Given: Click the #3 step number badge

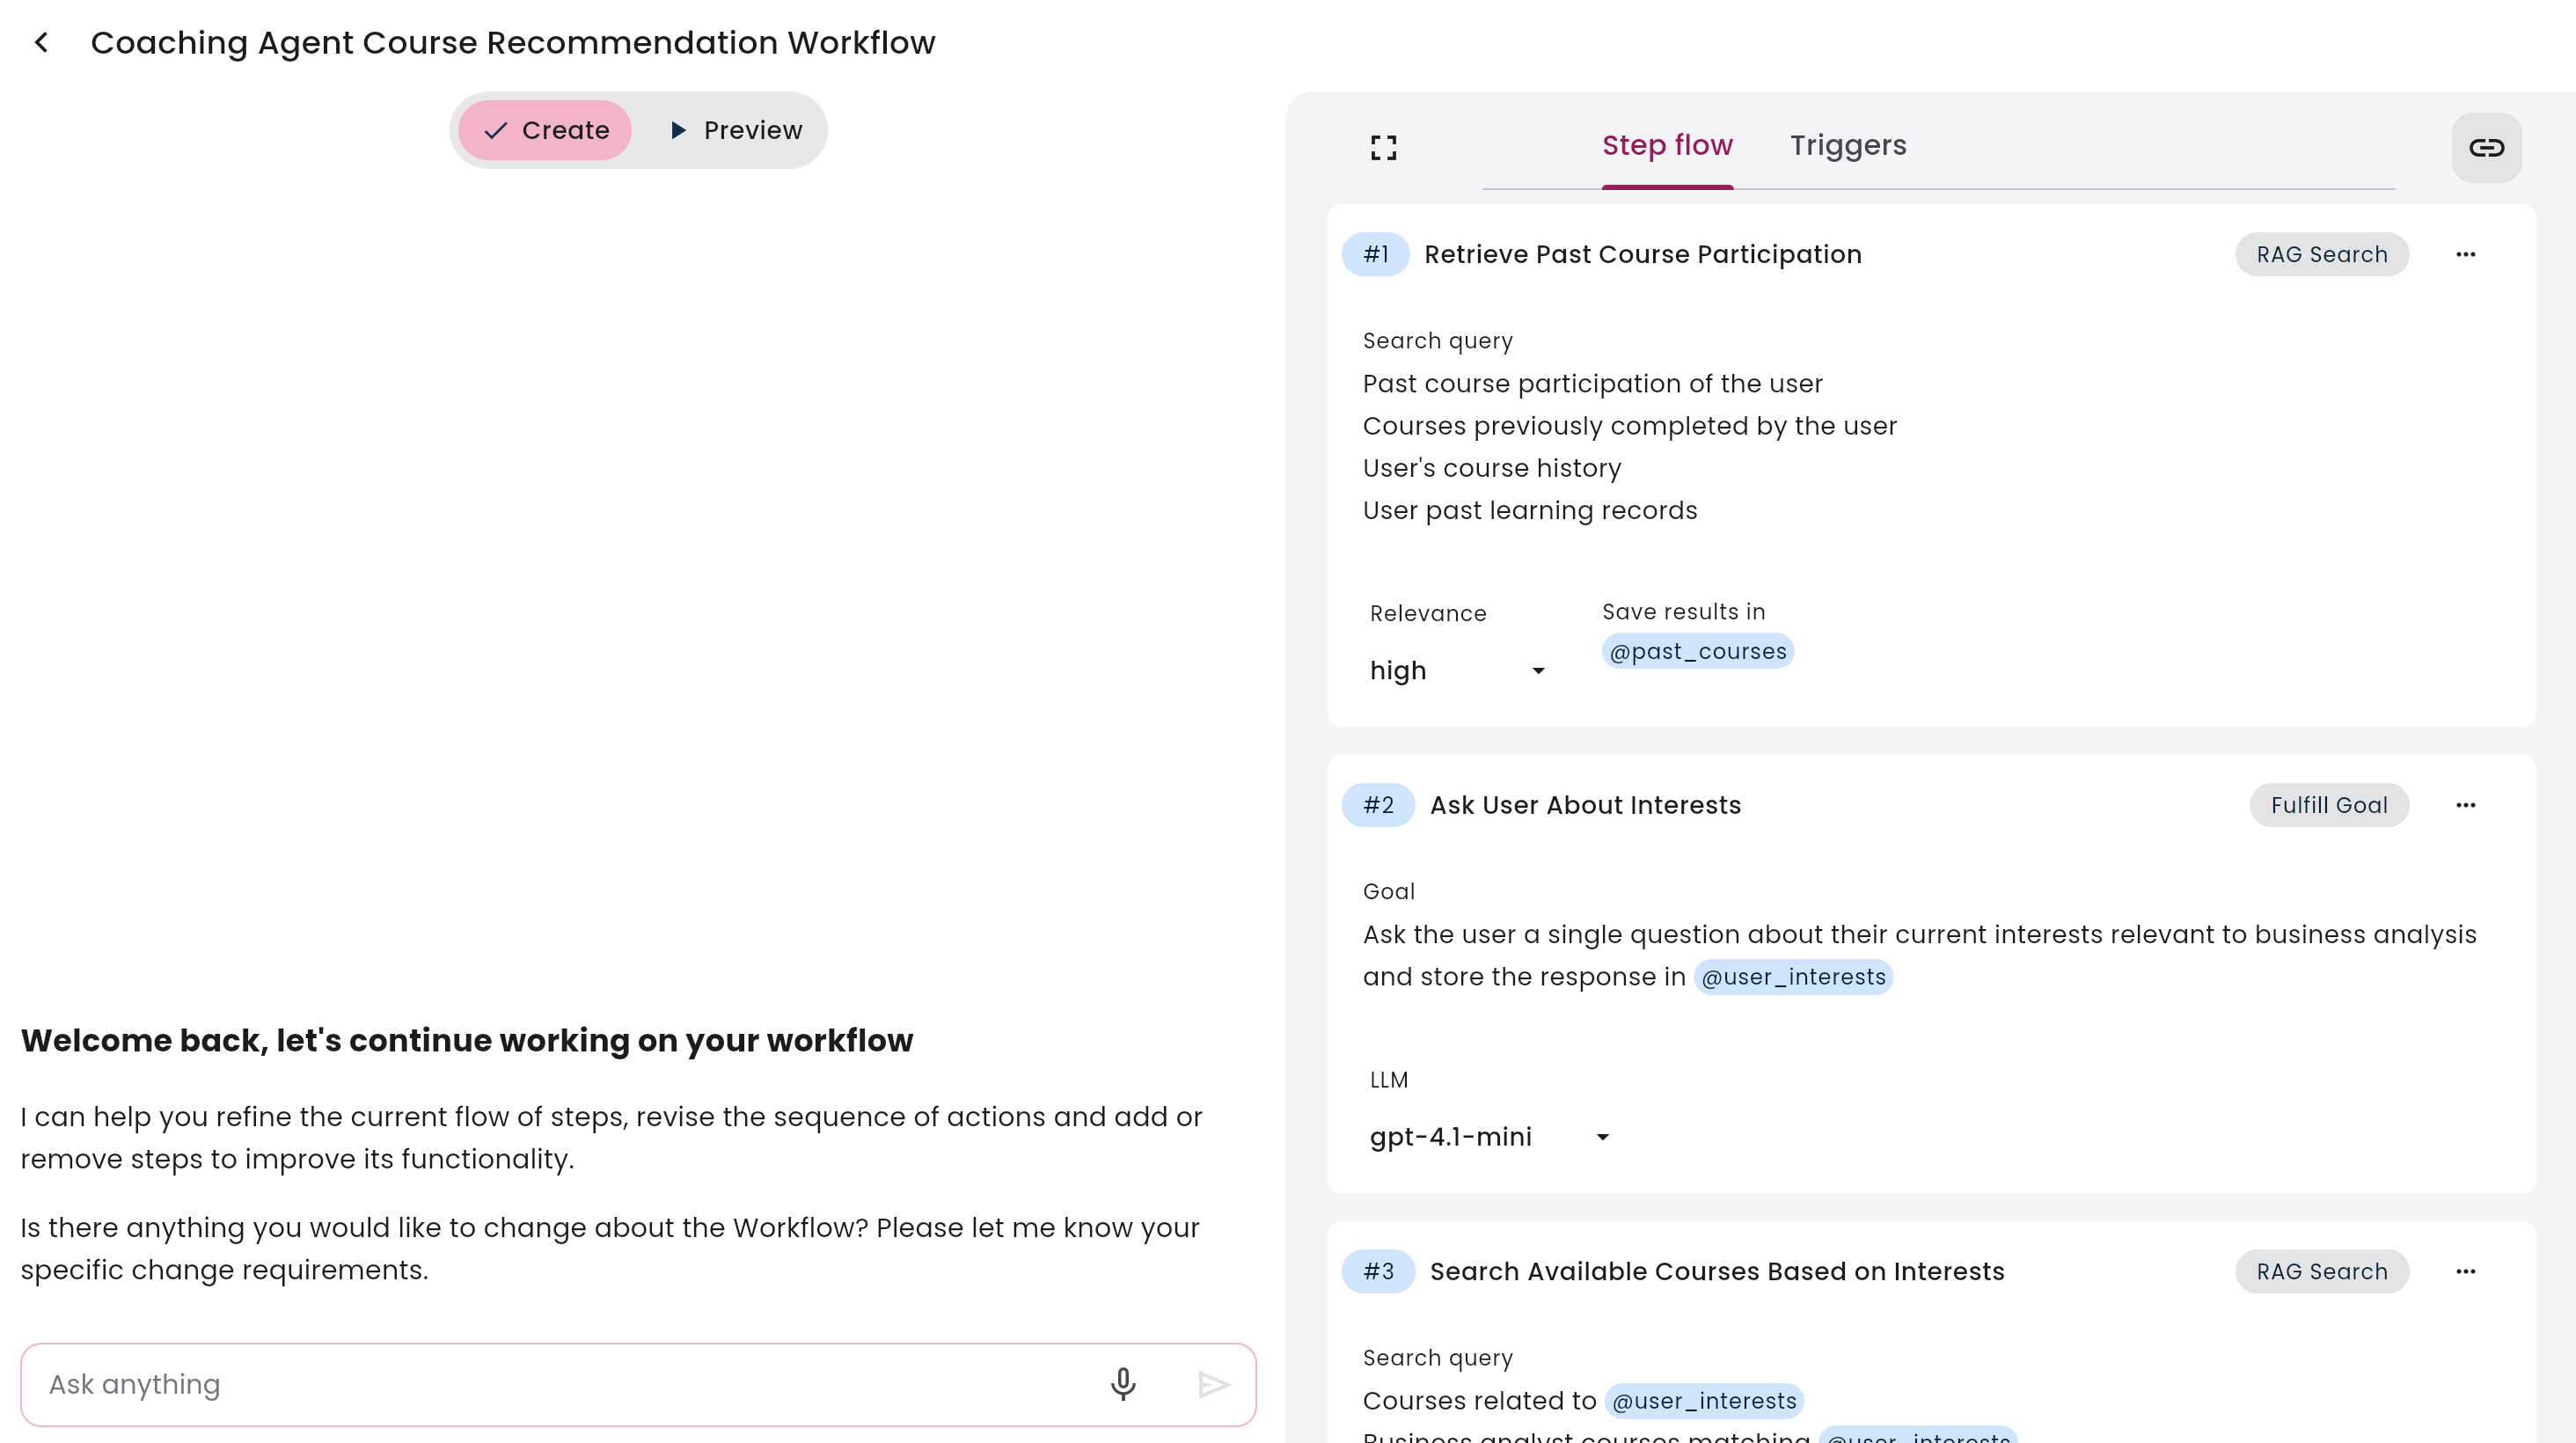Looking at the screenshot, I should tap(1378, 1271).
